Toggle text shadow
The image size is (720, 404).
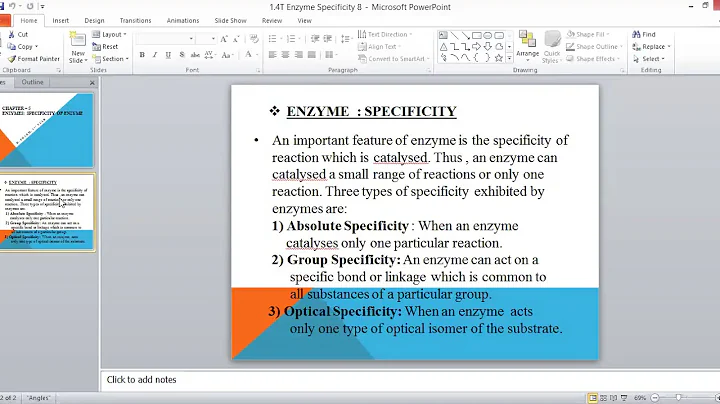182,55
